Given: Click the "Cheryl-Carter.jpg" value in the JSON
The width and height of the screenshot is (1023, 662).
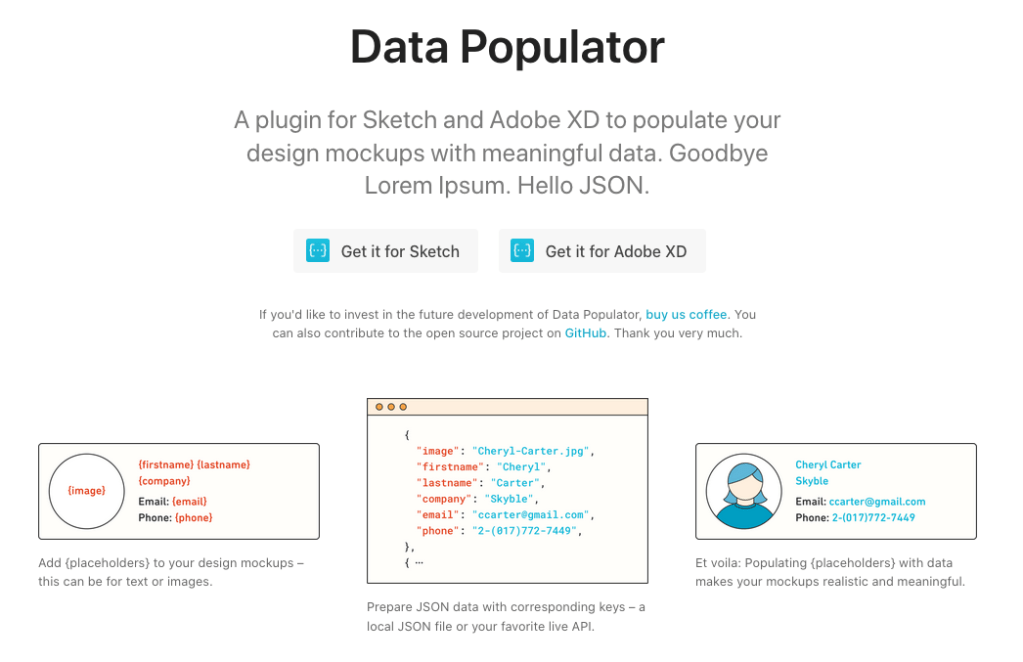Looking at the screenshot, I should pos(532,451).
